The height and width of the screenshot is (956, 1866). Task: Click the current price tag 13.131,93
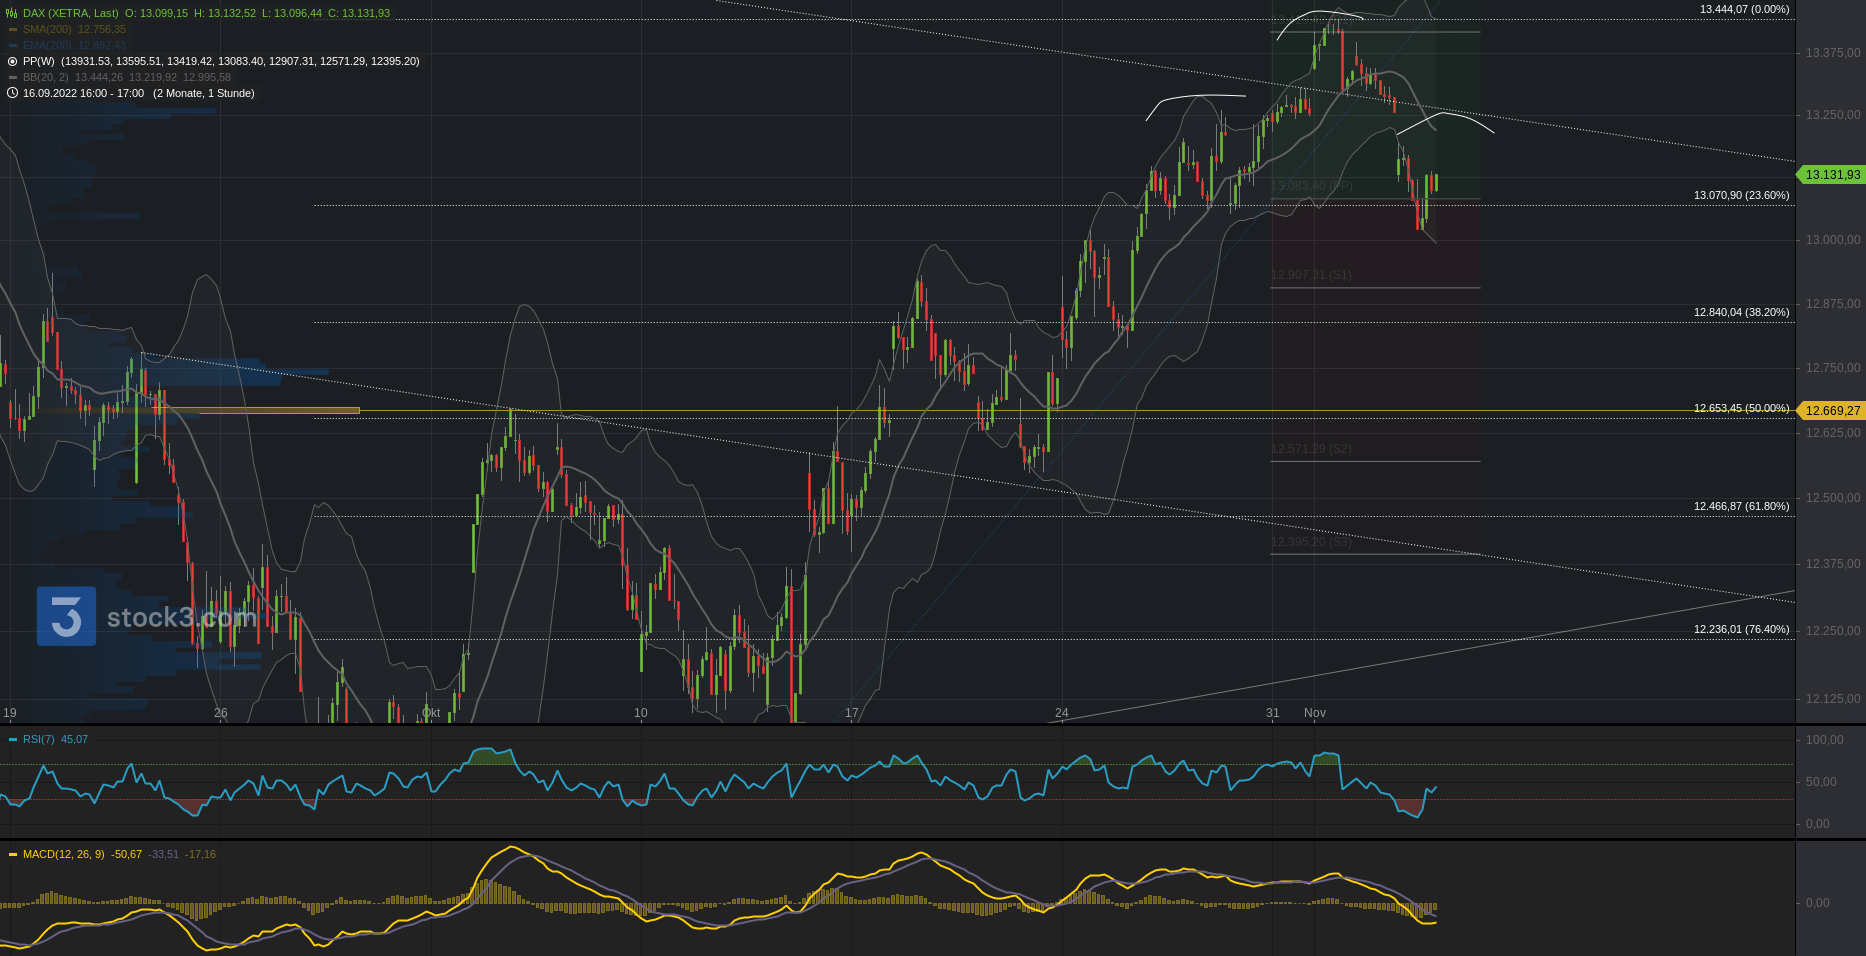pyautogui.click(x=1832, y=174)
